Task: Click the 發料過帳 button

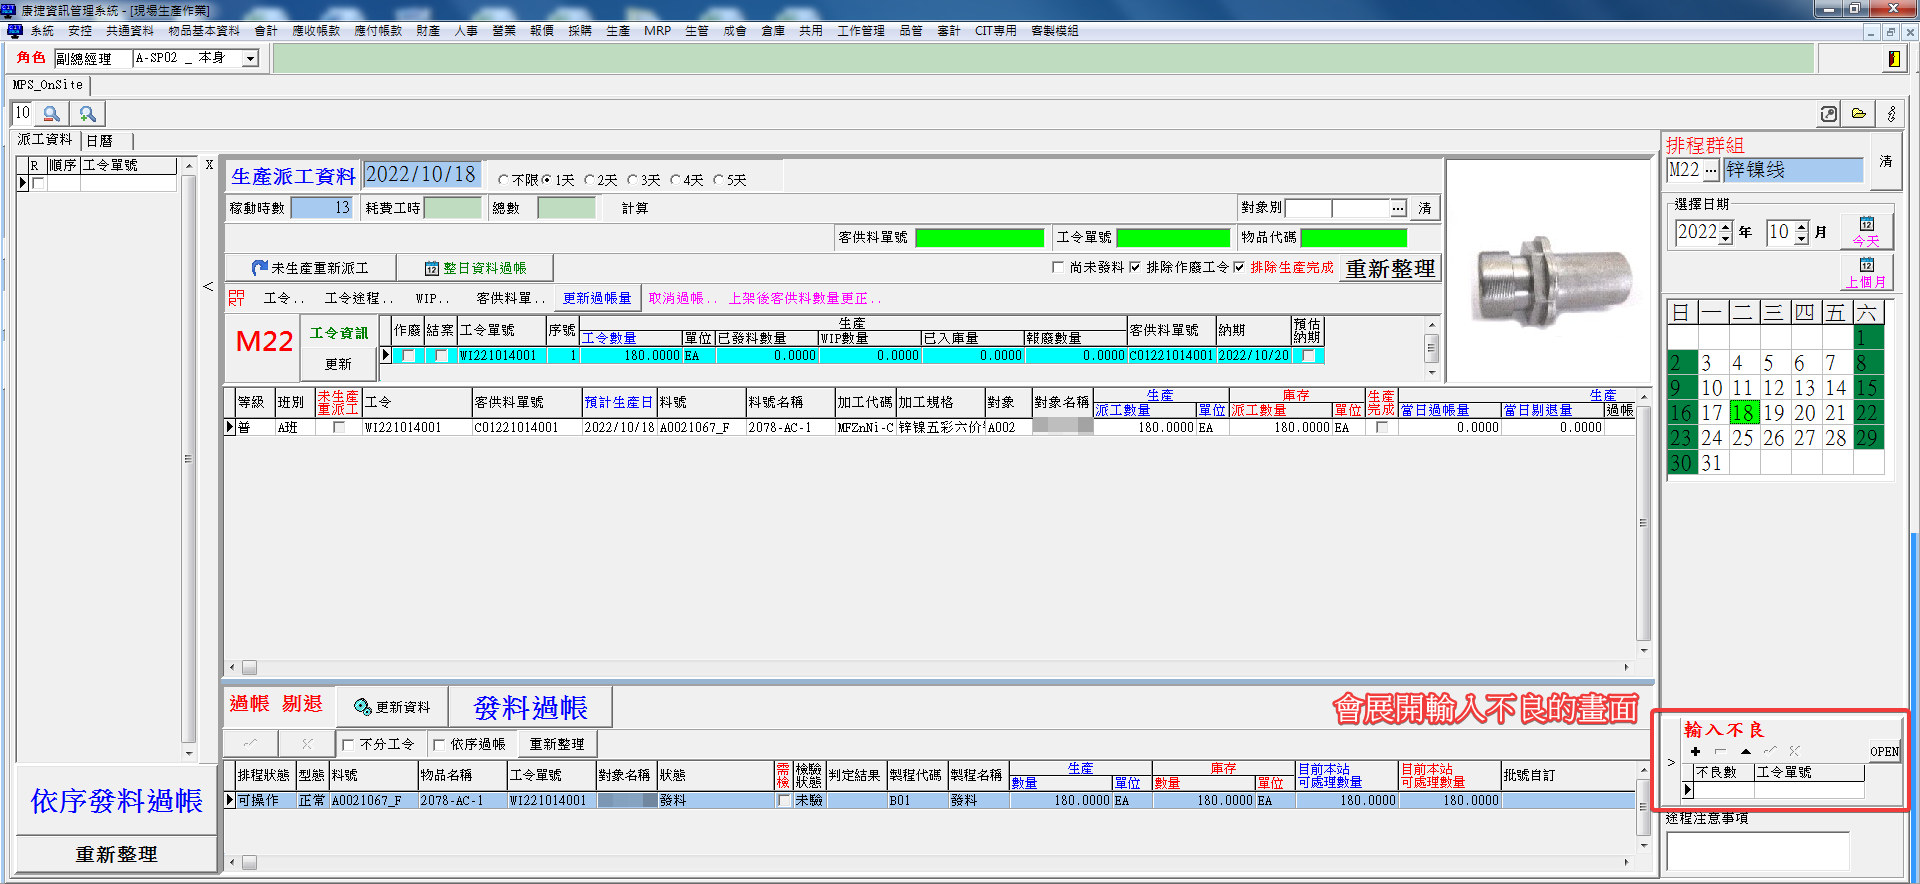Action: tap(530, 707)
